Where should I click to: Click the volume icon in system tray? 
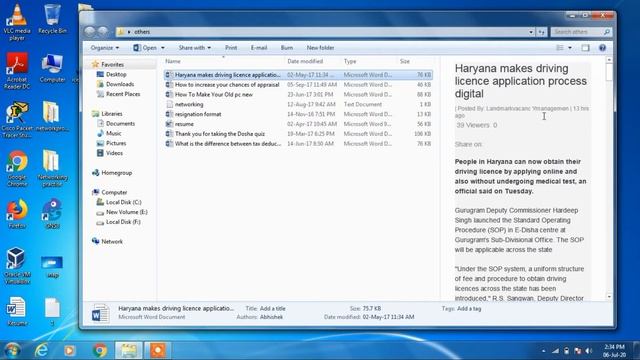coord(588,351)
